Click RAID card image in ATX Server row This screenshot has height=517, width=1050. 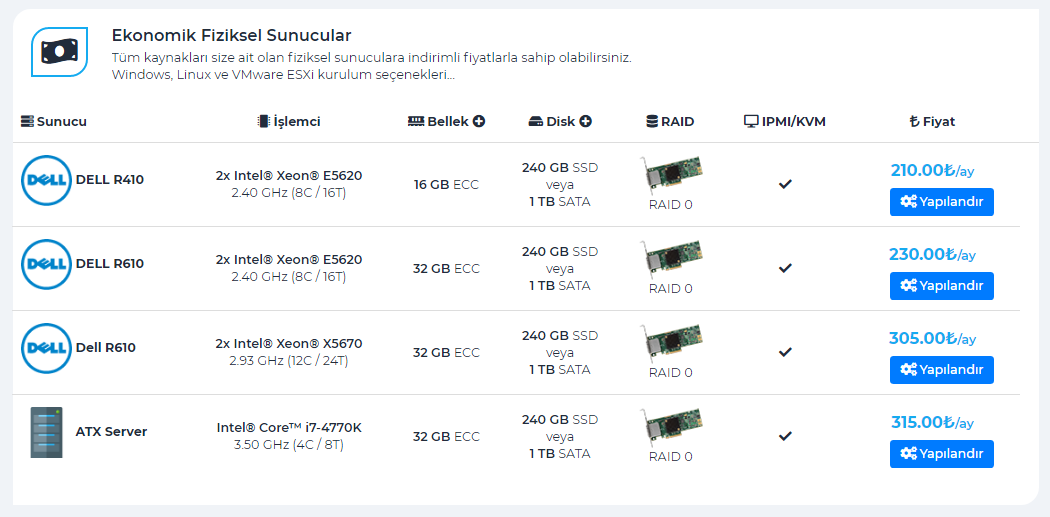[670, 429]
